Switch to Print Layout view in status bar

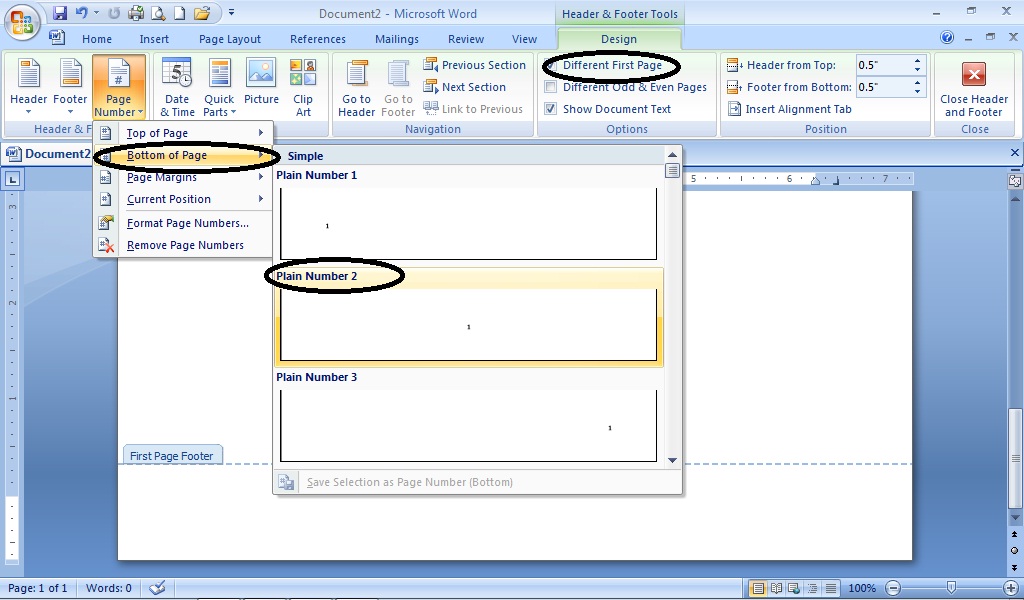click(x=758, y=588)
